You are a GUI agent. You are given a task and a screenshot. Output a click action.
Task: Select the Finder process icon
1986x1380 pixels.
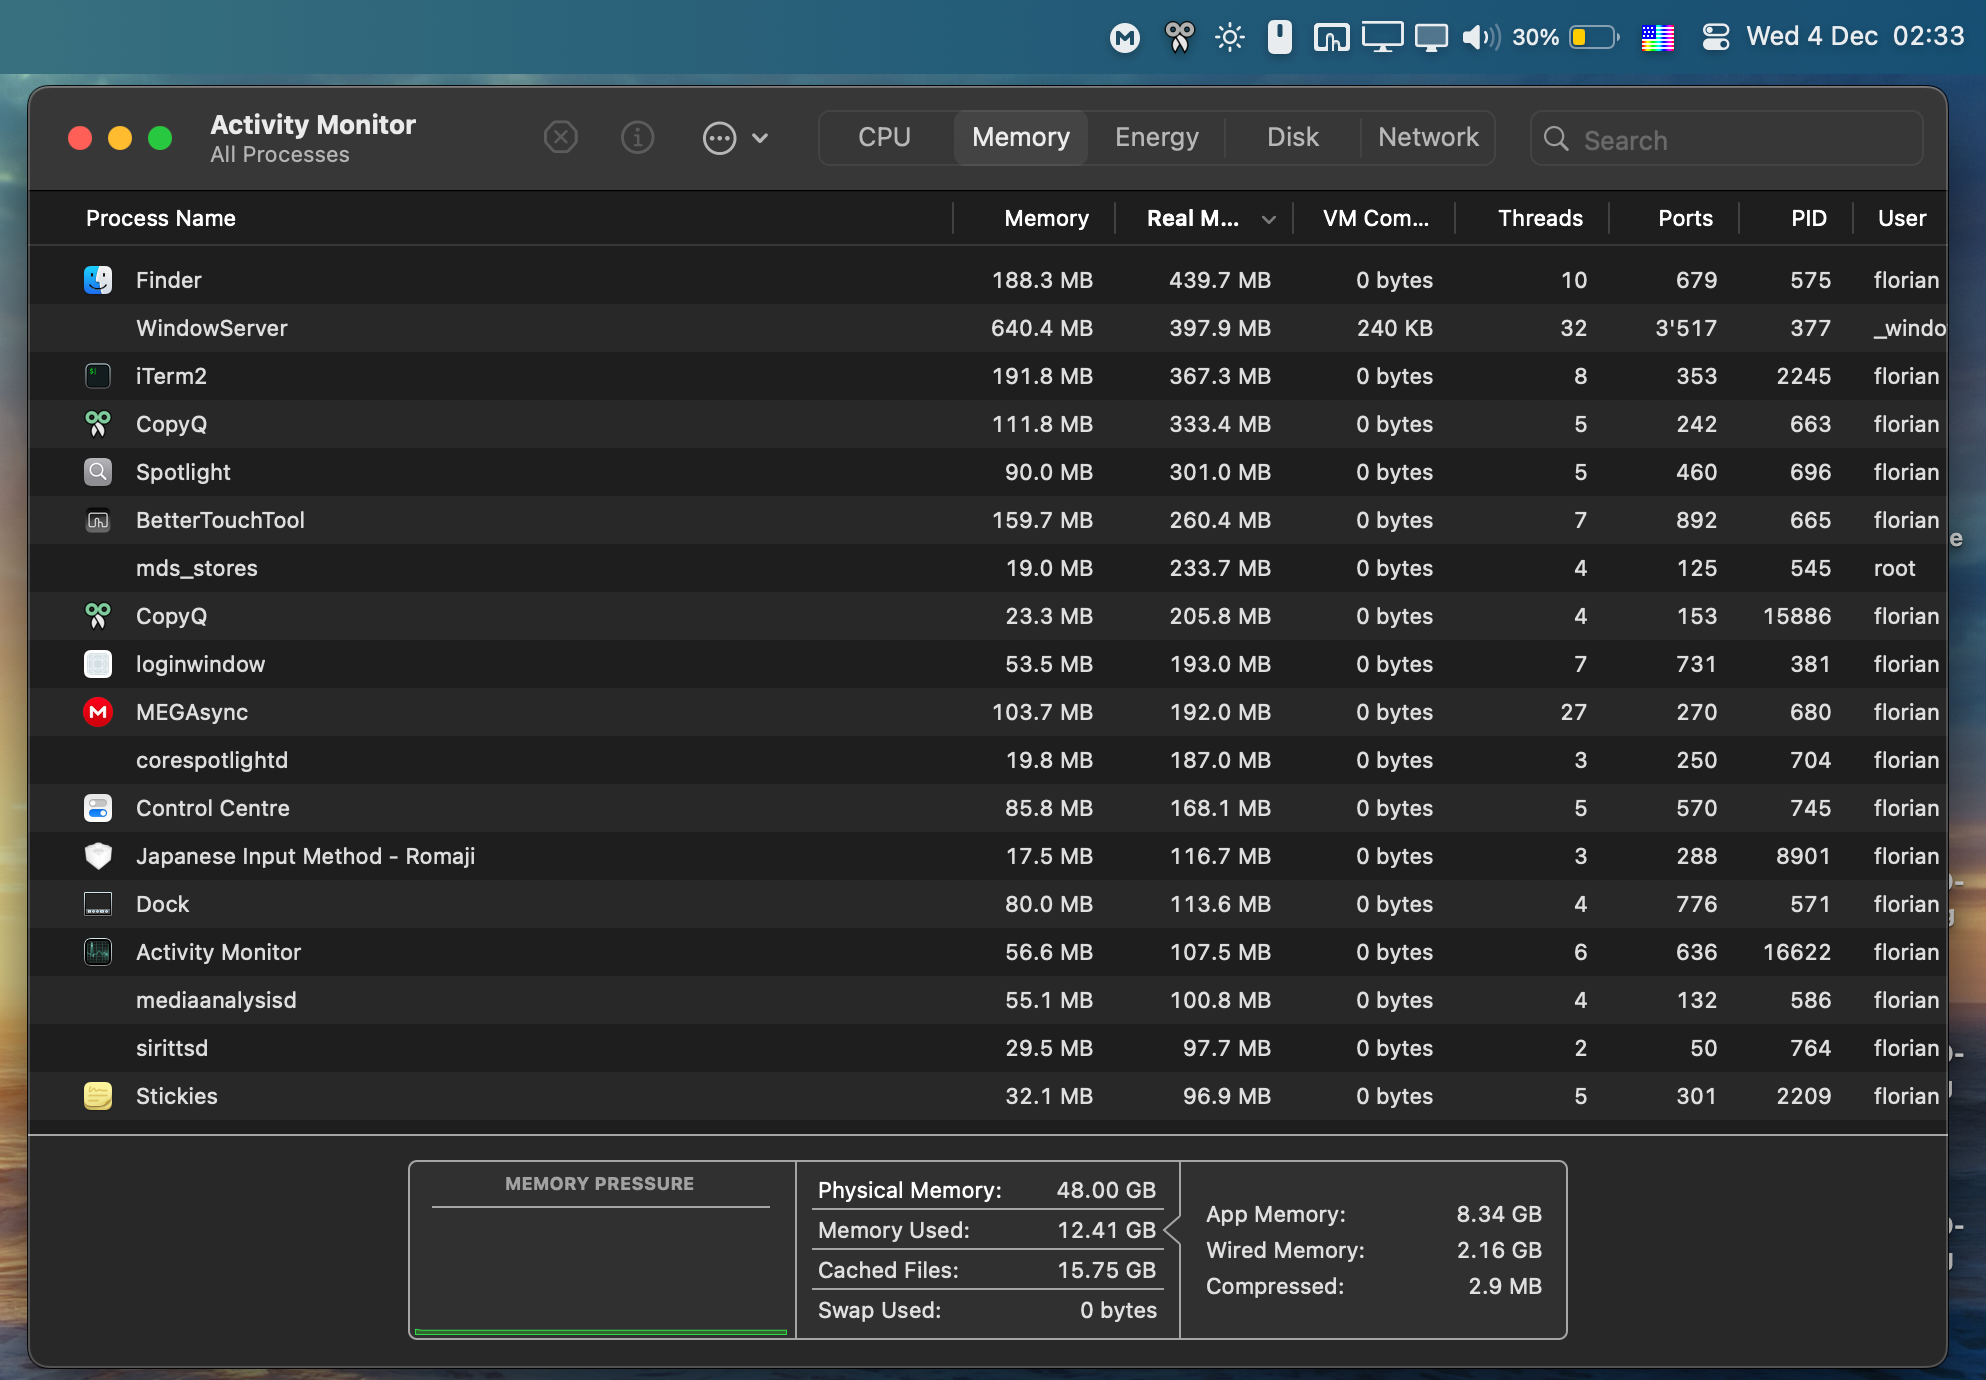pos(98,280)
